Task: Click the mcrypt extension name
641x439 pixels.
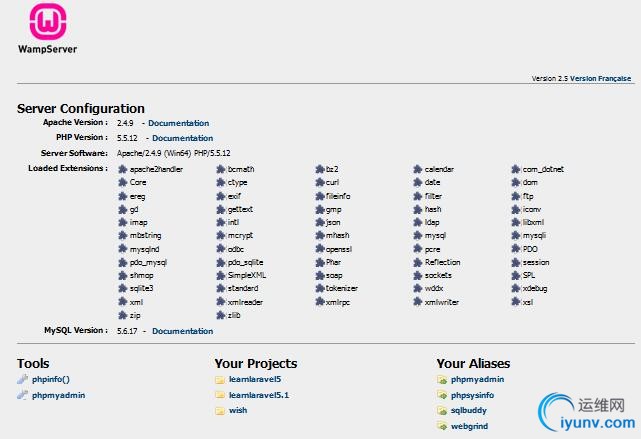Action: pos(240,236)
